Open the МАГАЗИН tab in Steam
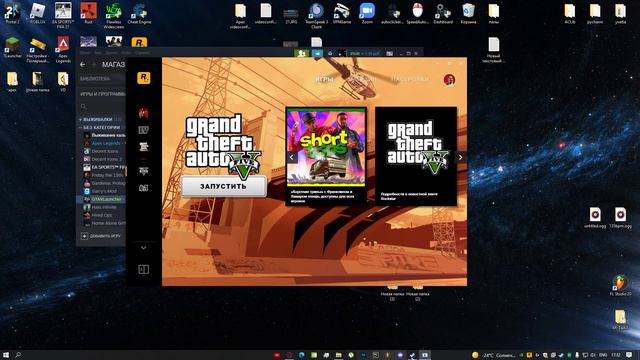 tap(113, 64)
